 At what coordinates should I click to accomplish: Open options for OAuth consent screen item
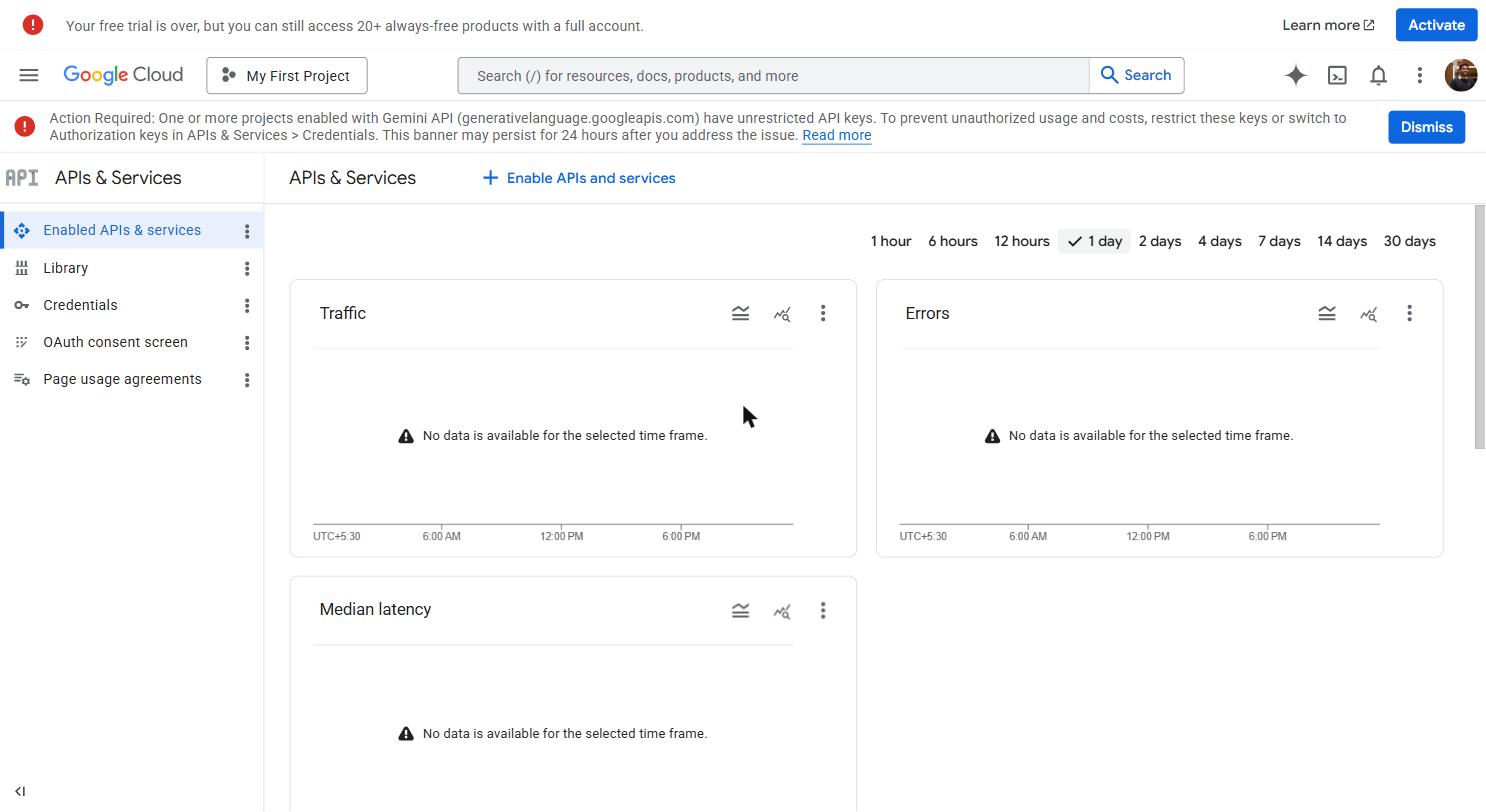tap(247, 342)
